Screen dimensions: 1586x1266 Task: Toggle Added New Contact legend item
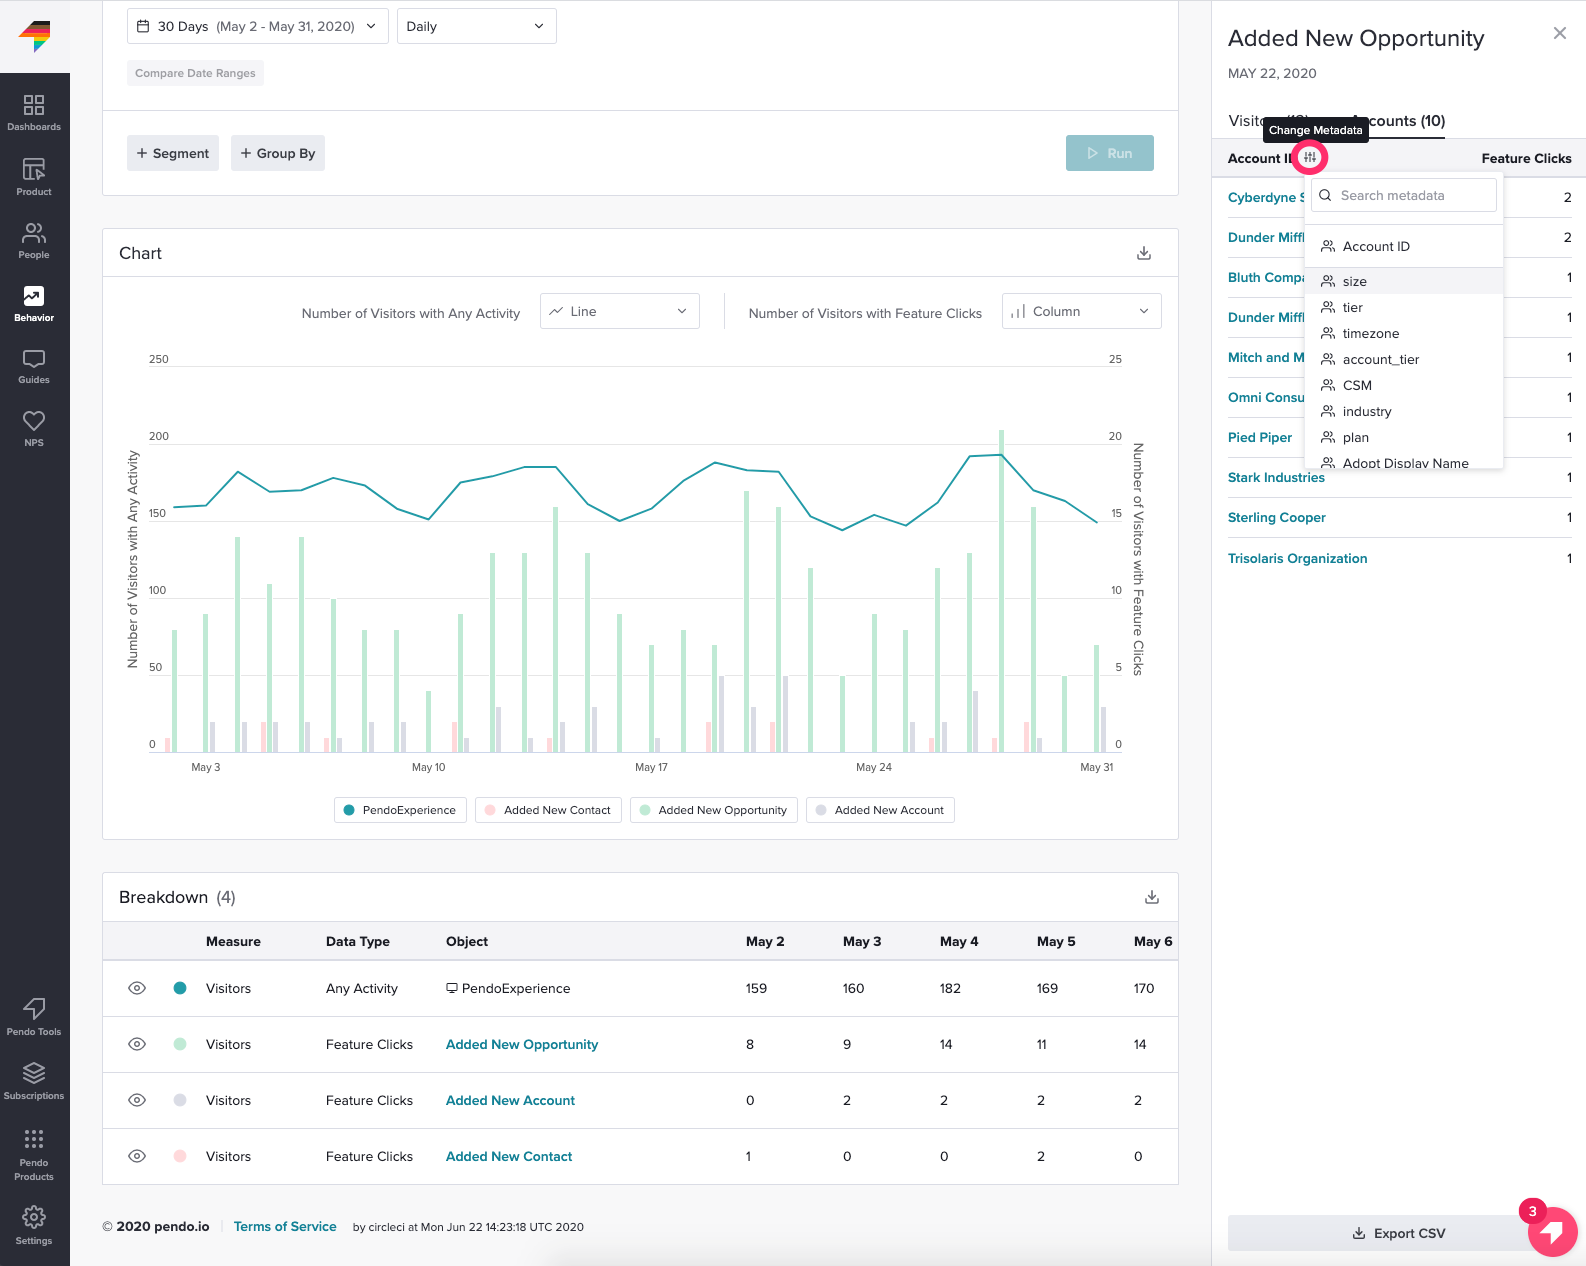548,810
